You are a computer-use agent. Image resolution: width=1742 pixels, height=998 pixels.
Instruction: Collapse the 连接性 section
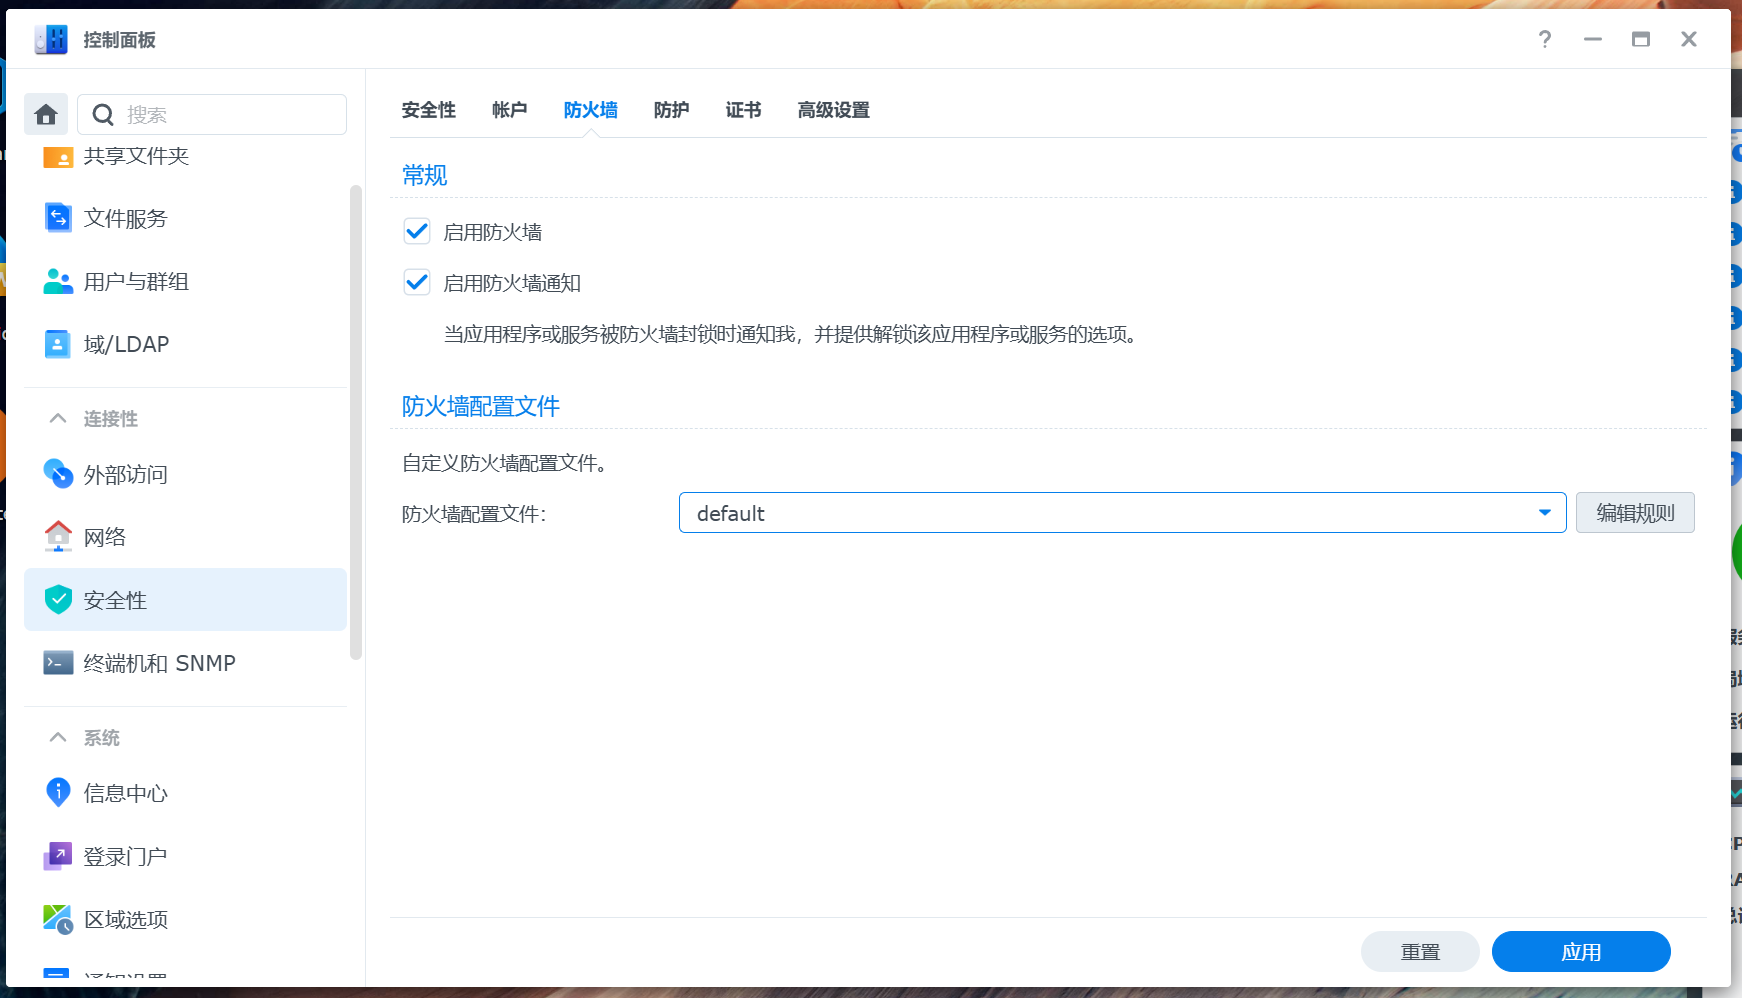coord(57,418)
